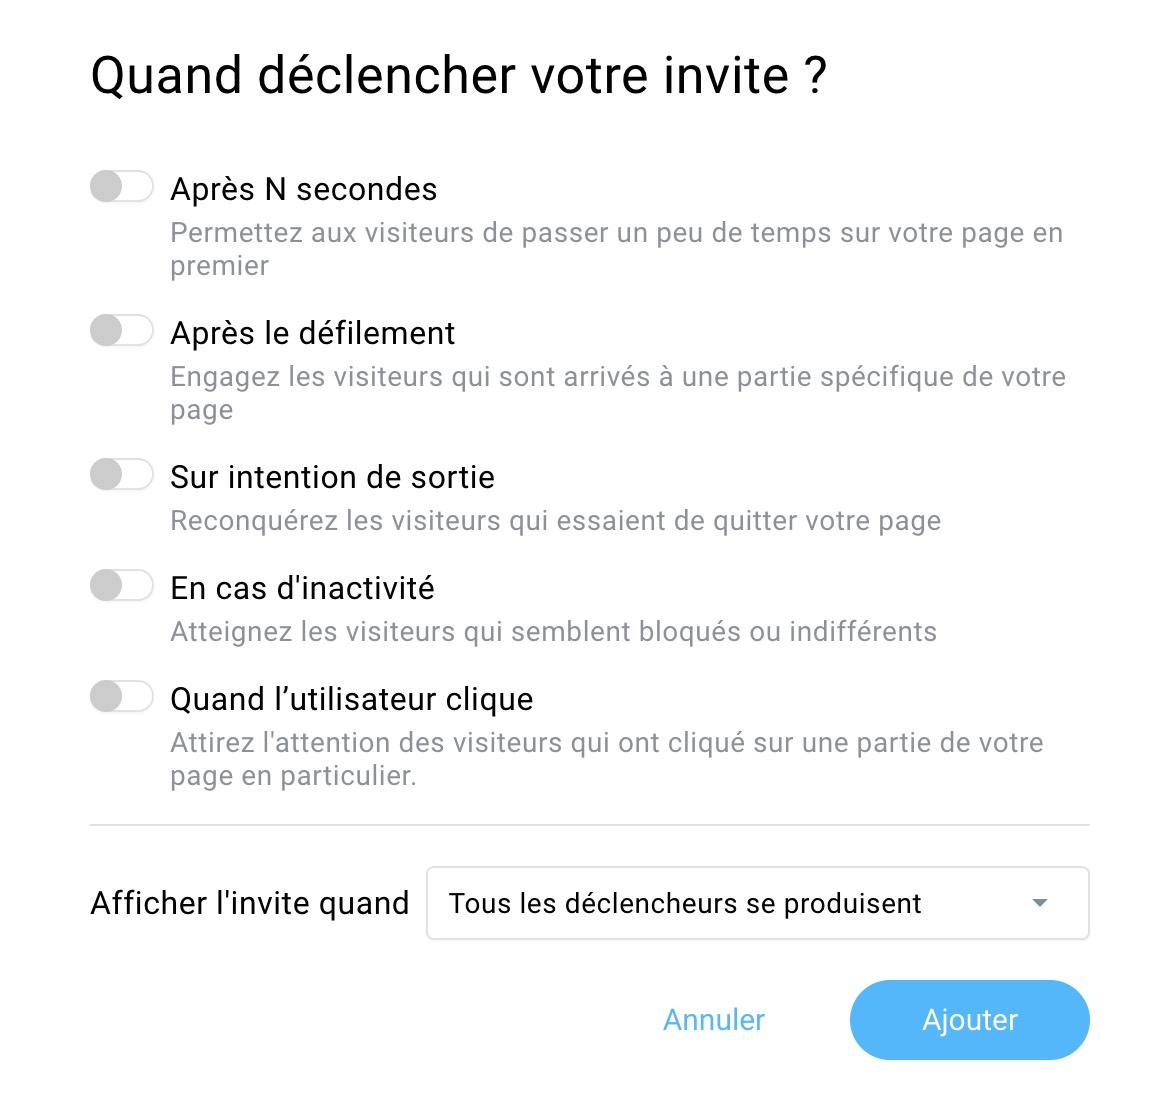Image resolution: width=1176 pixels, height=1094 pixels.
Task: Open the "Tous les déclencheurs se produisent" dropdown
Action: [x=757, y=903]
